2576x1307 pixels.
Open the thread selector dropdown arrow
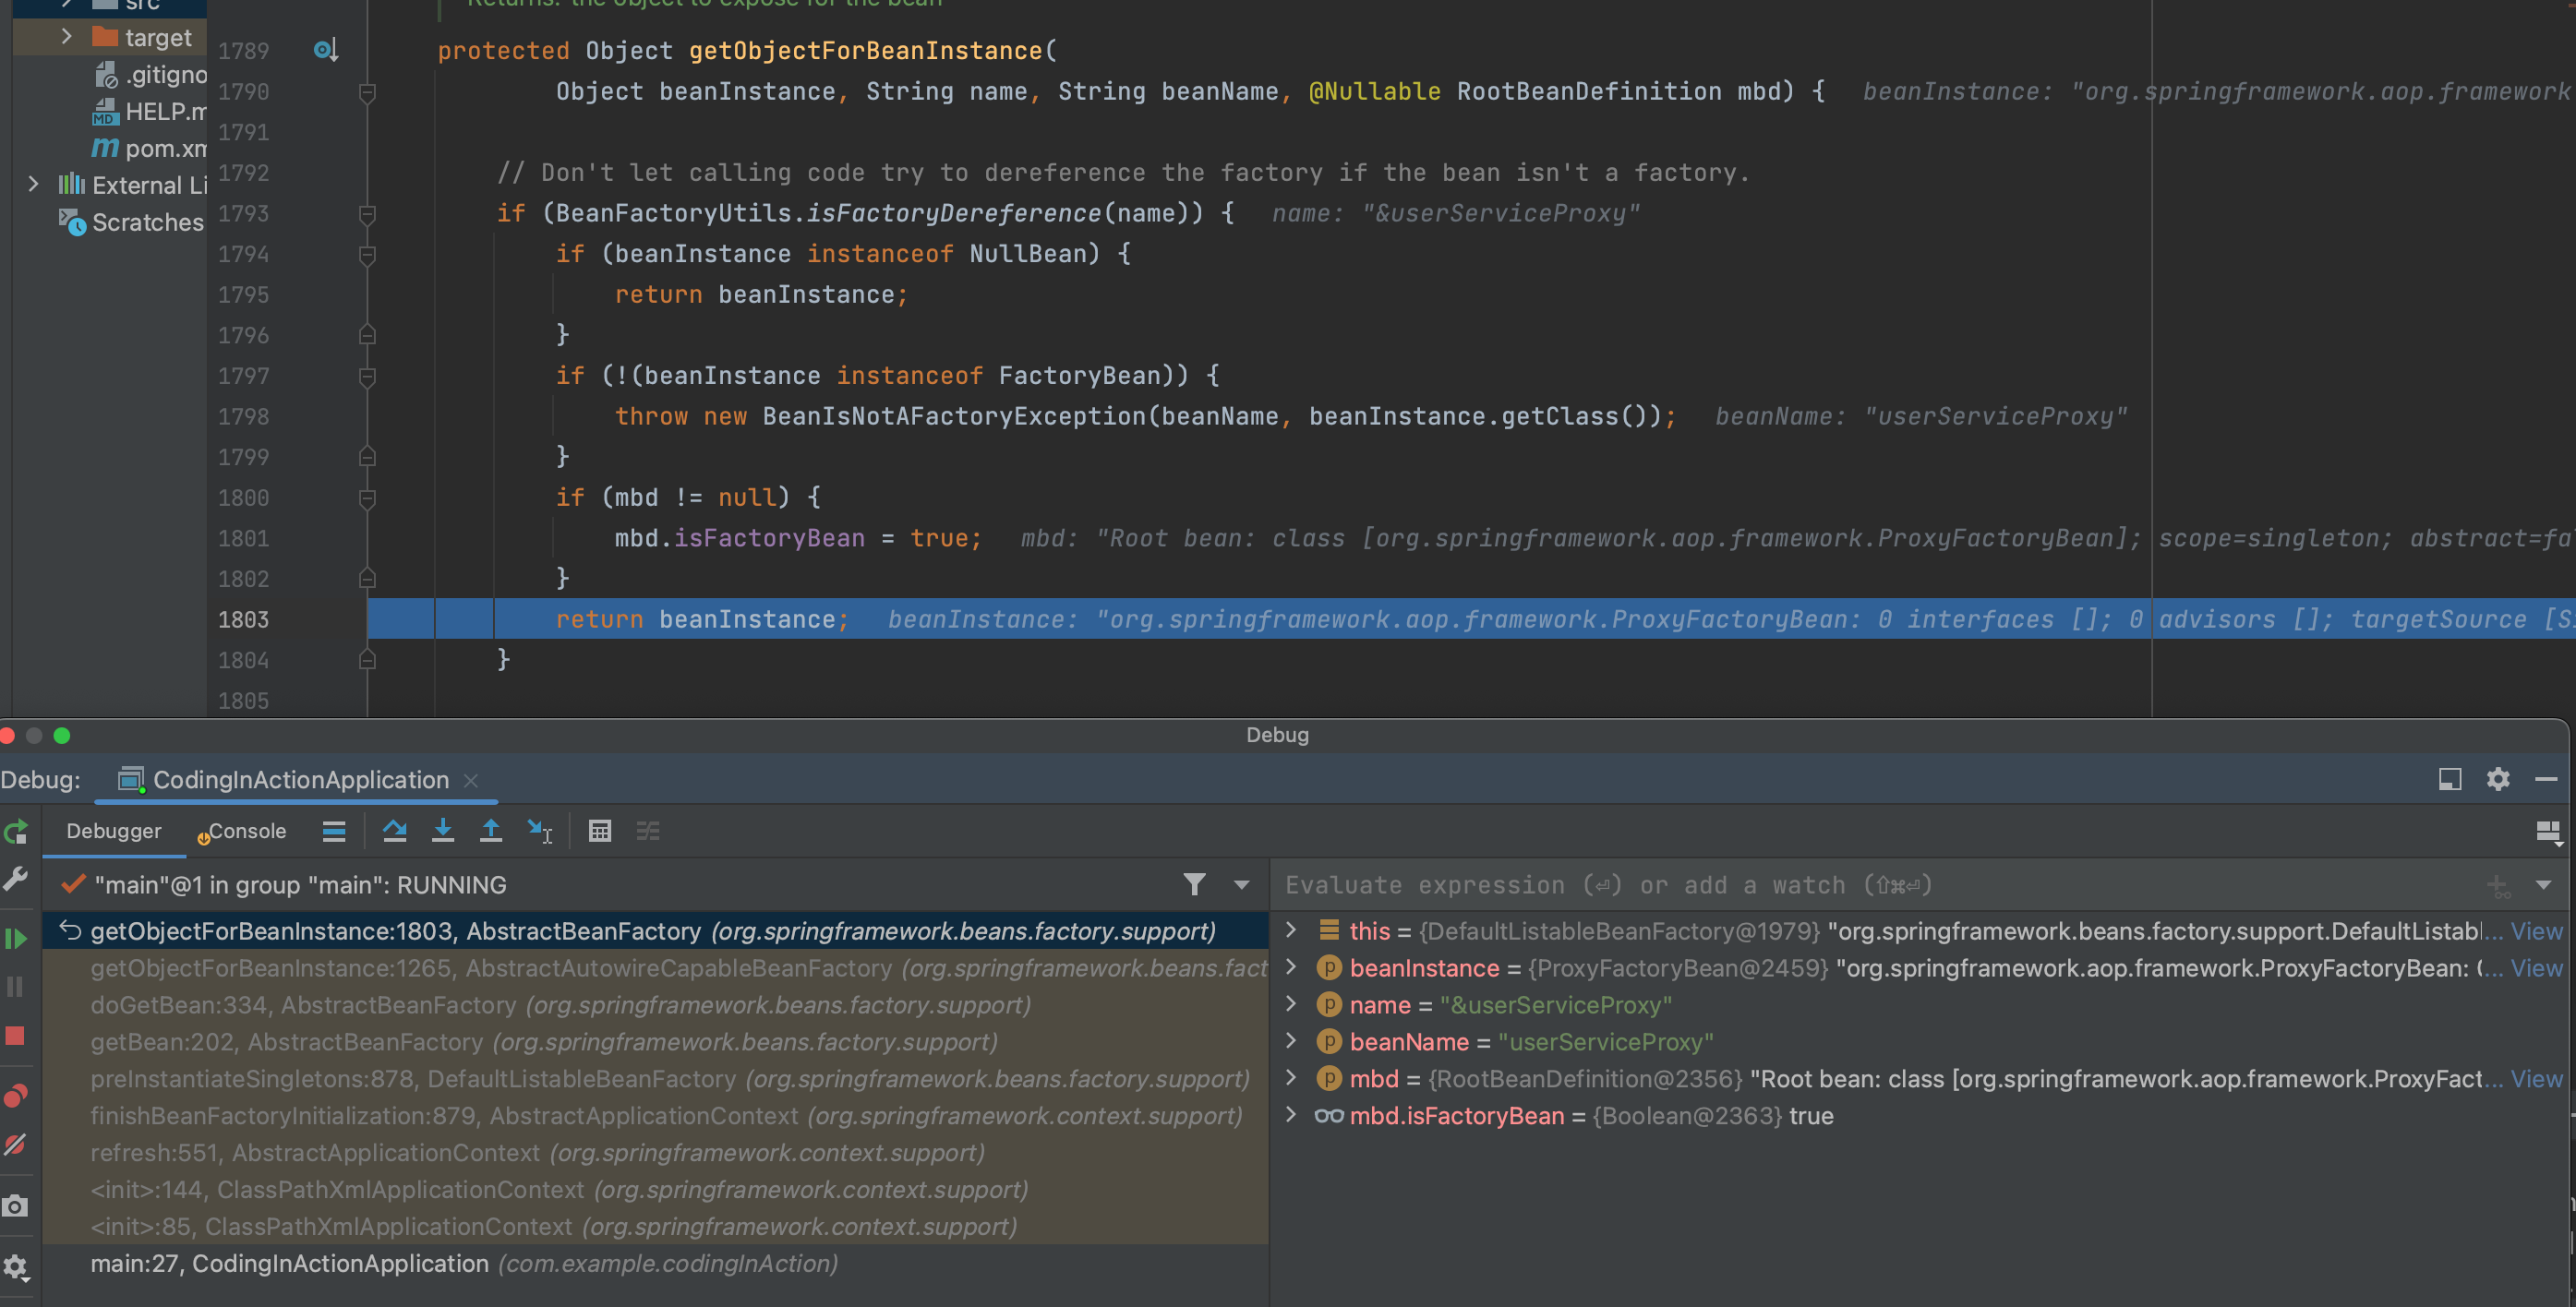[1241, 885]
